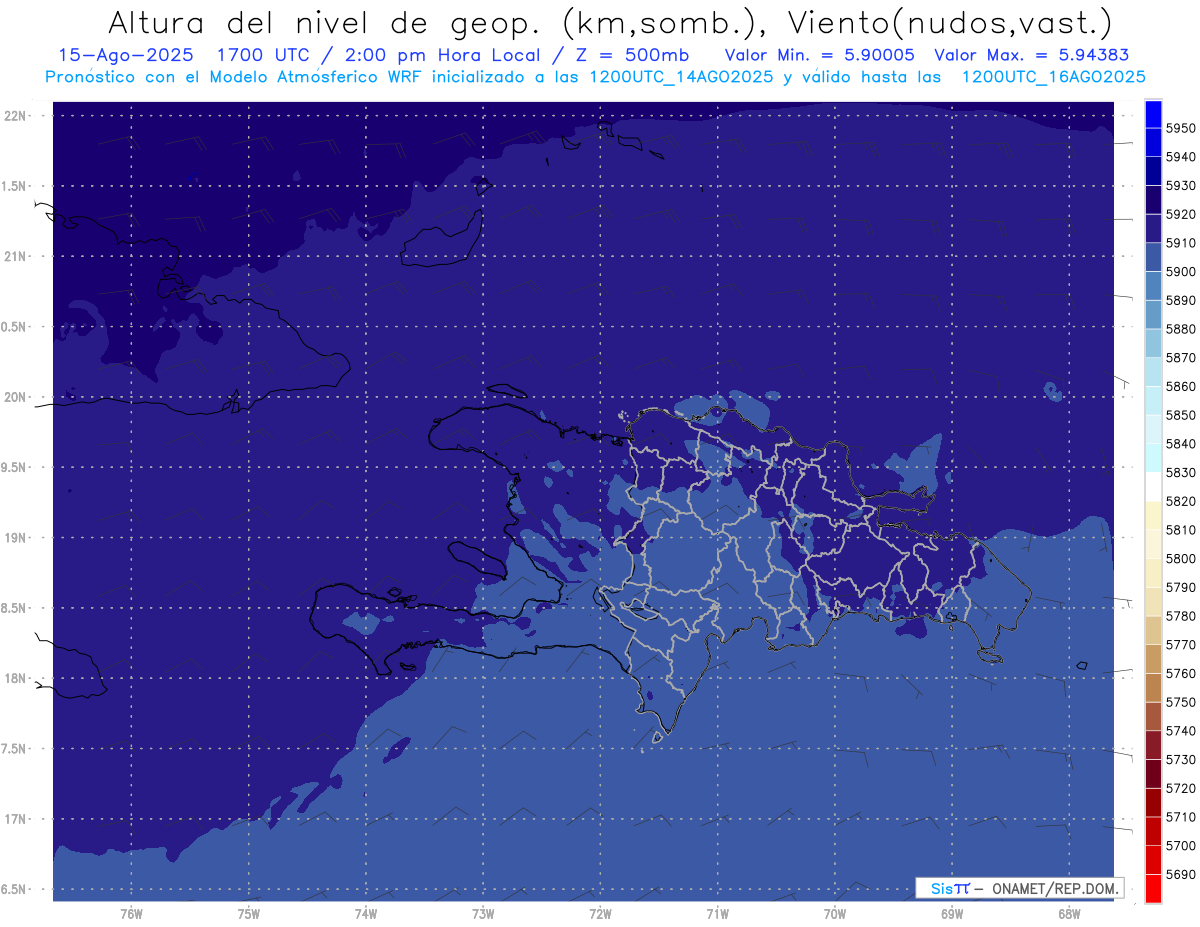Click the '5950' colorbar value
This screenshot has width=1200, height=927.
pyautogui.click(x=1180, y=128)
